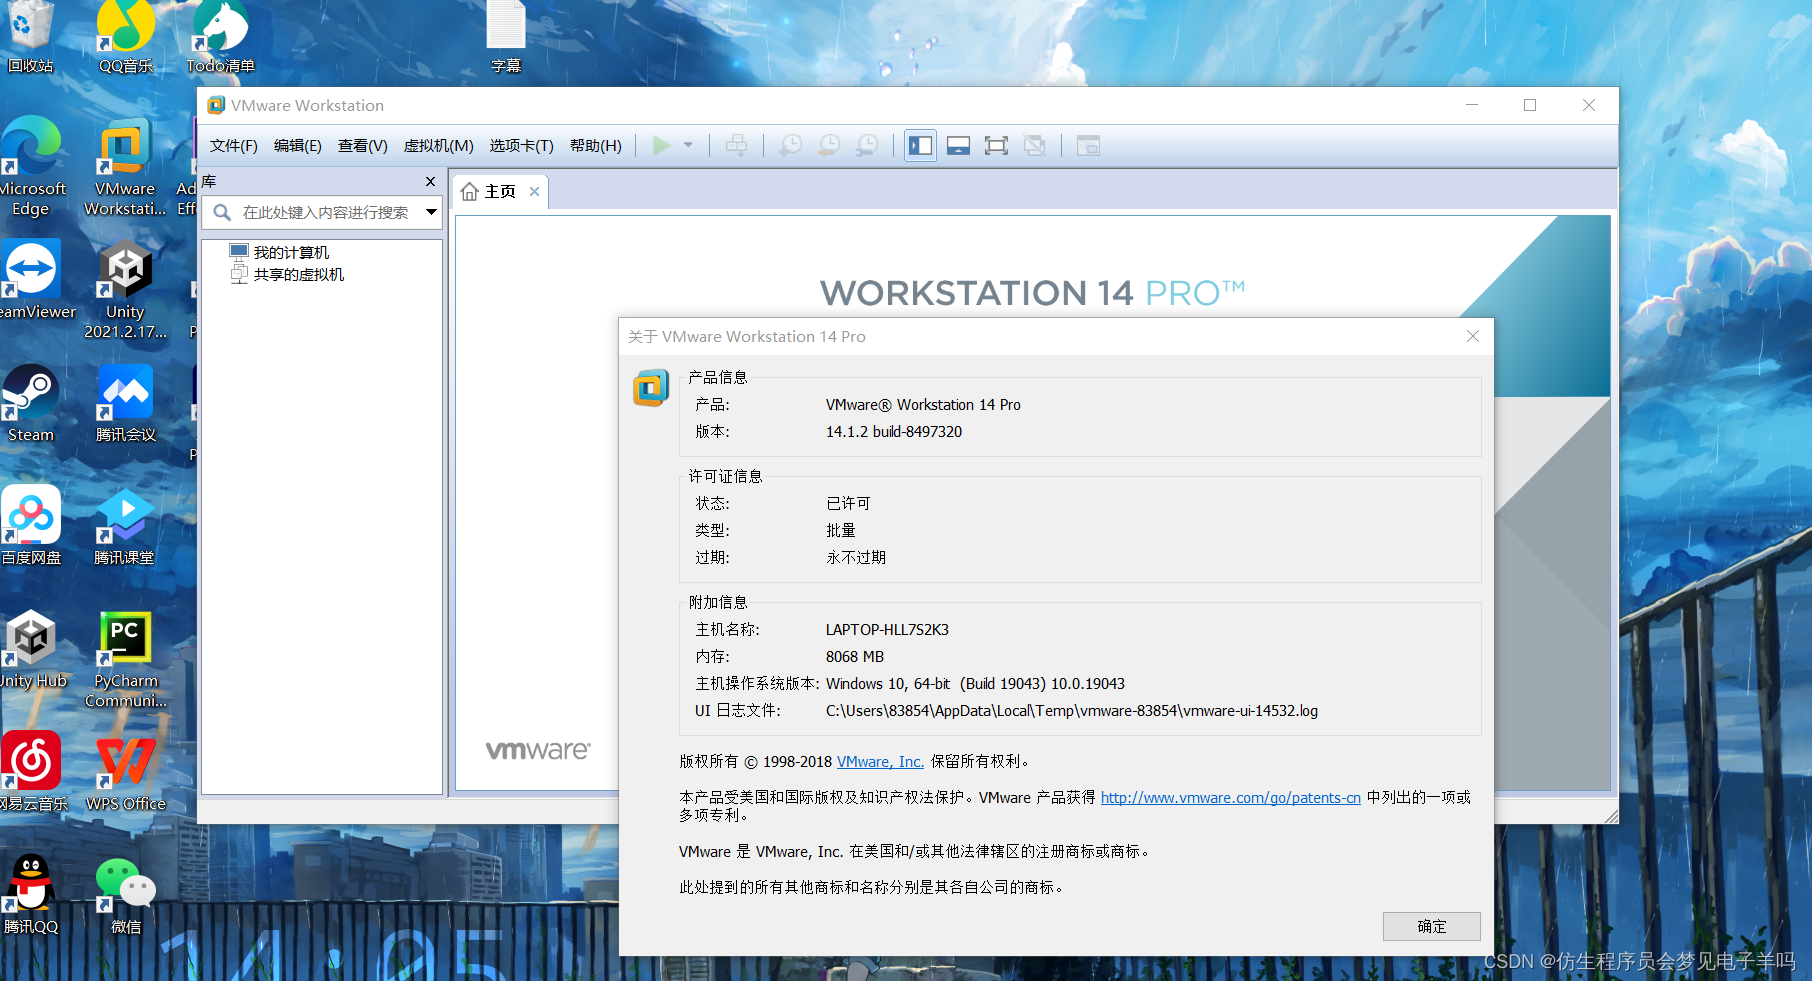The width and height of the screenshot is (1812, 981).
Task: Open the QQ音乐 desktop icon
Action: [125, 38]
